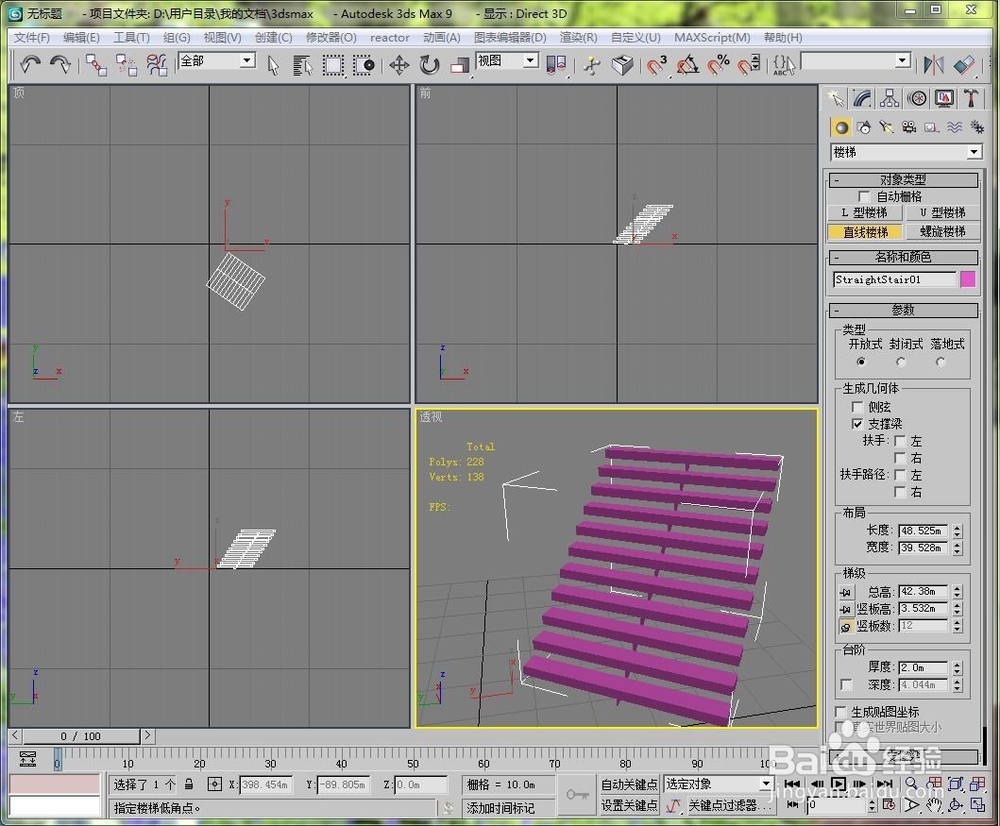
Task: Collapse the 名称和颜色 rollout
Action: click(903, 257)
